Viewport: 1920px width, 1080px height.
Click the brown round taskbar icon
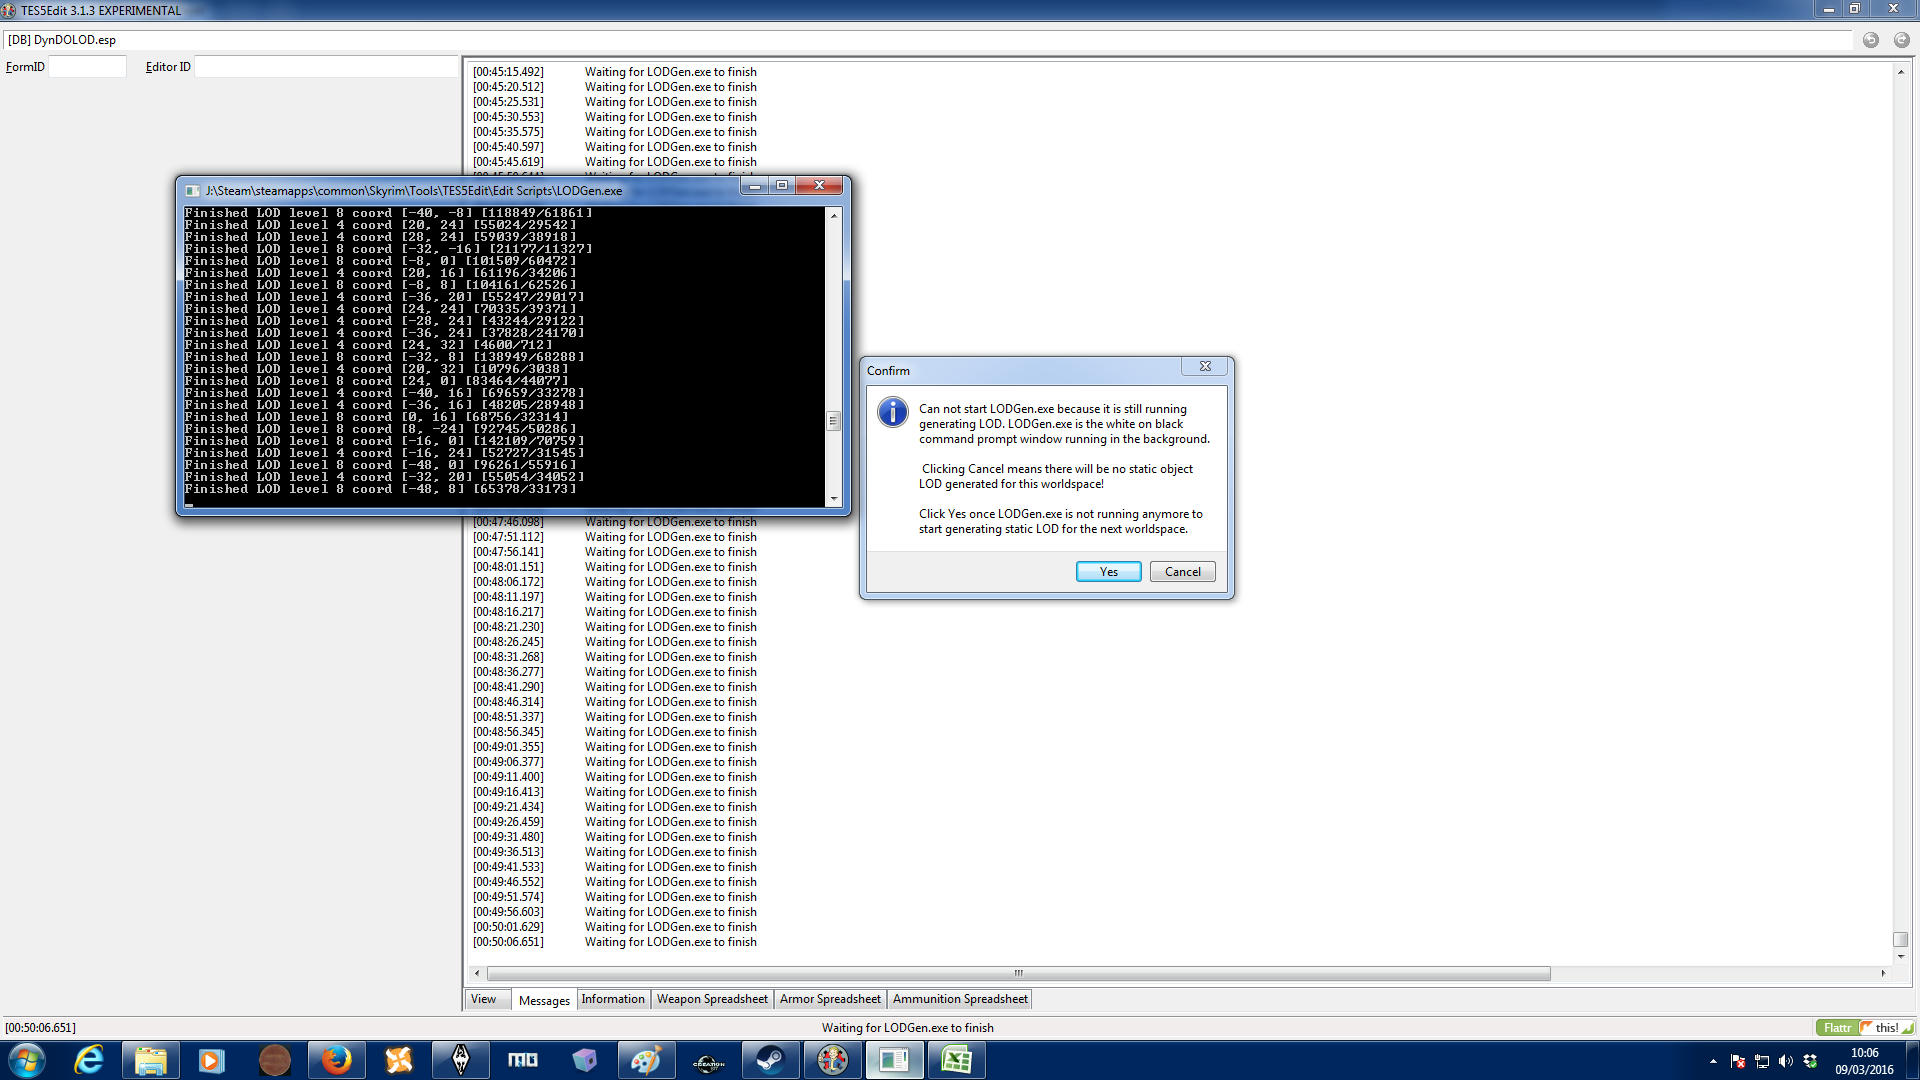tap(274, 1060)
